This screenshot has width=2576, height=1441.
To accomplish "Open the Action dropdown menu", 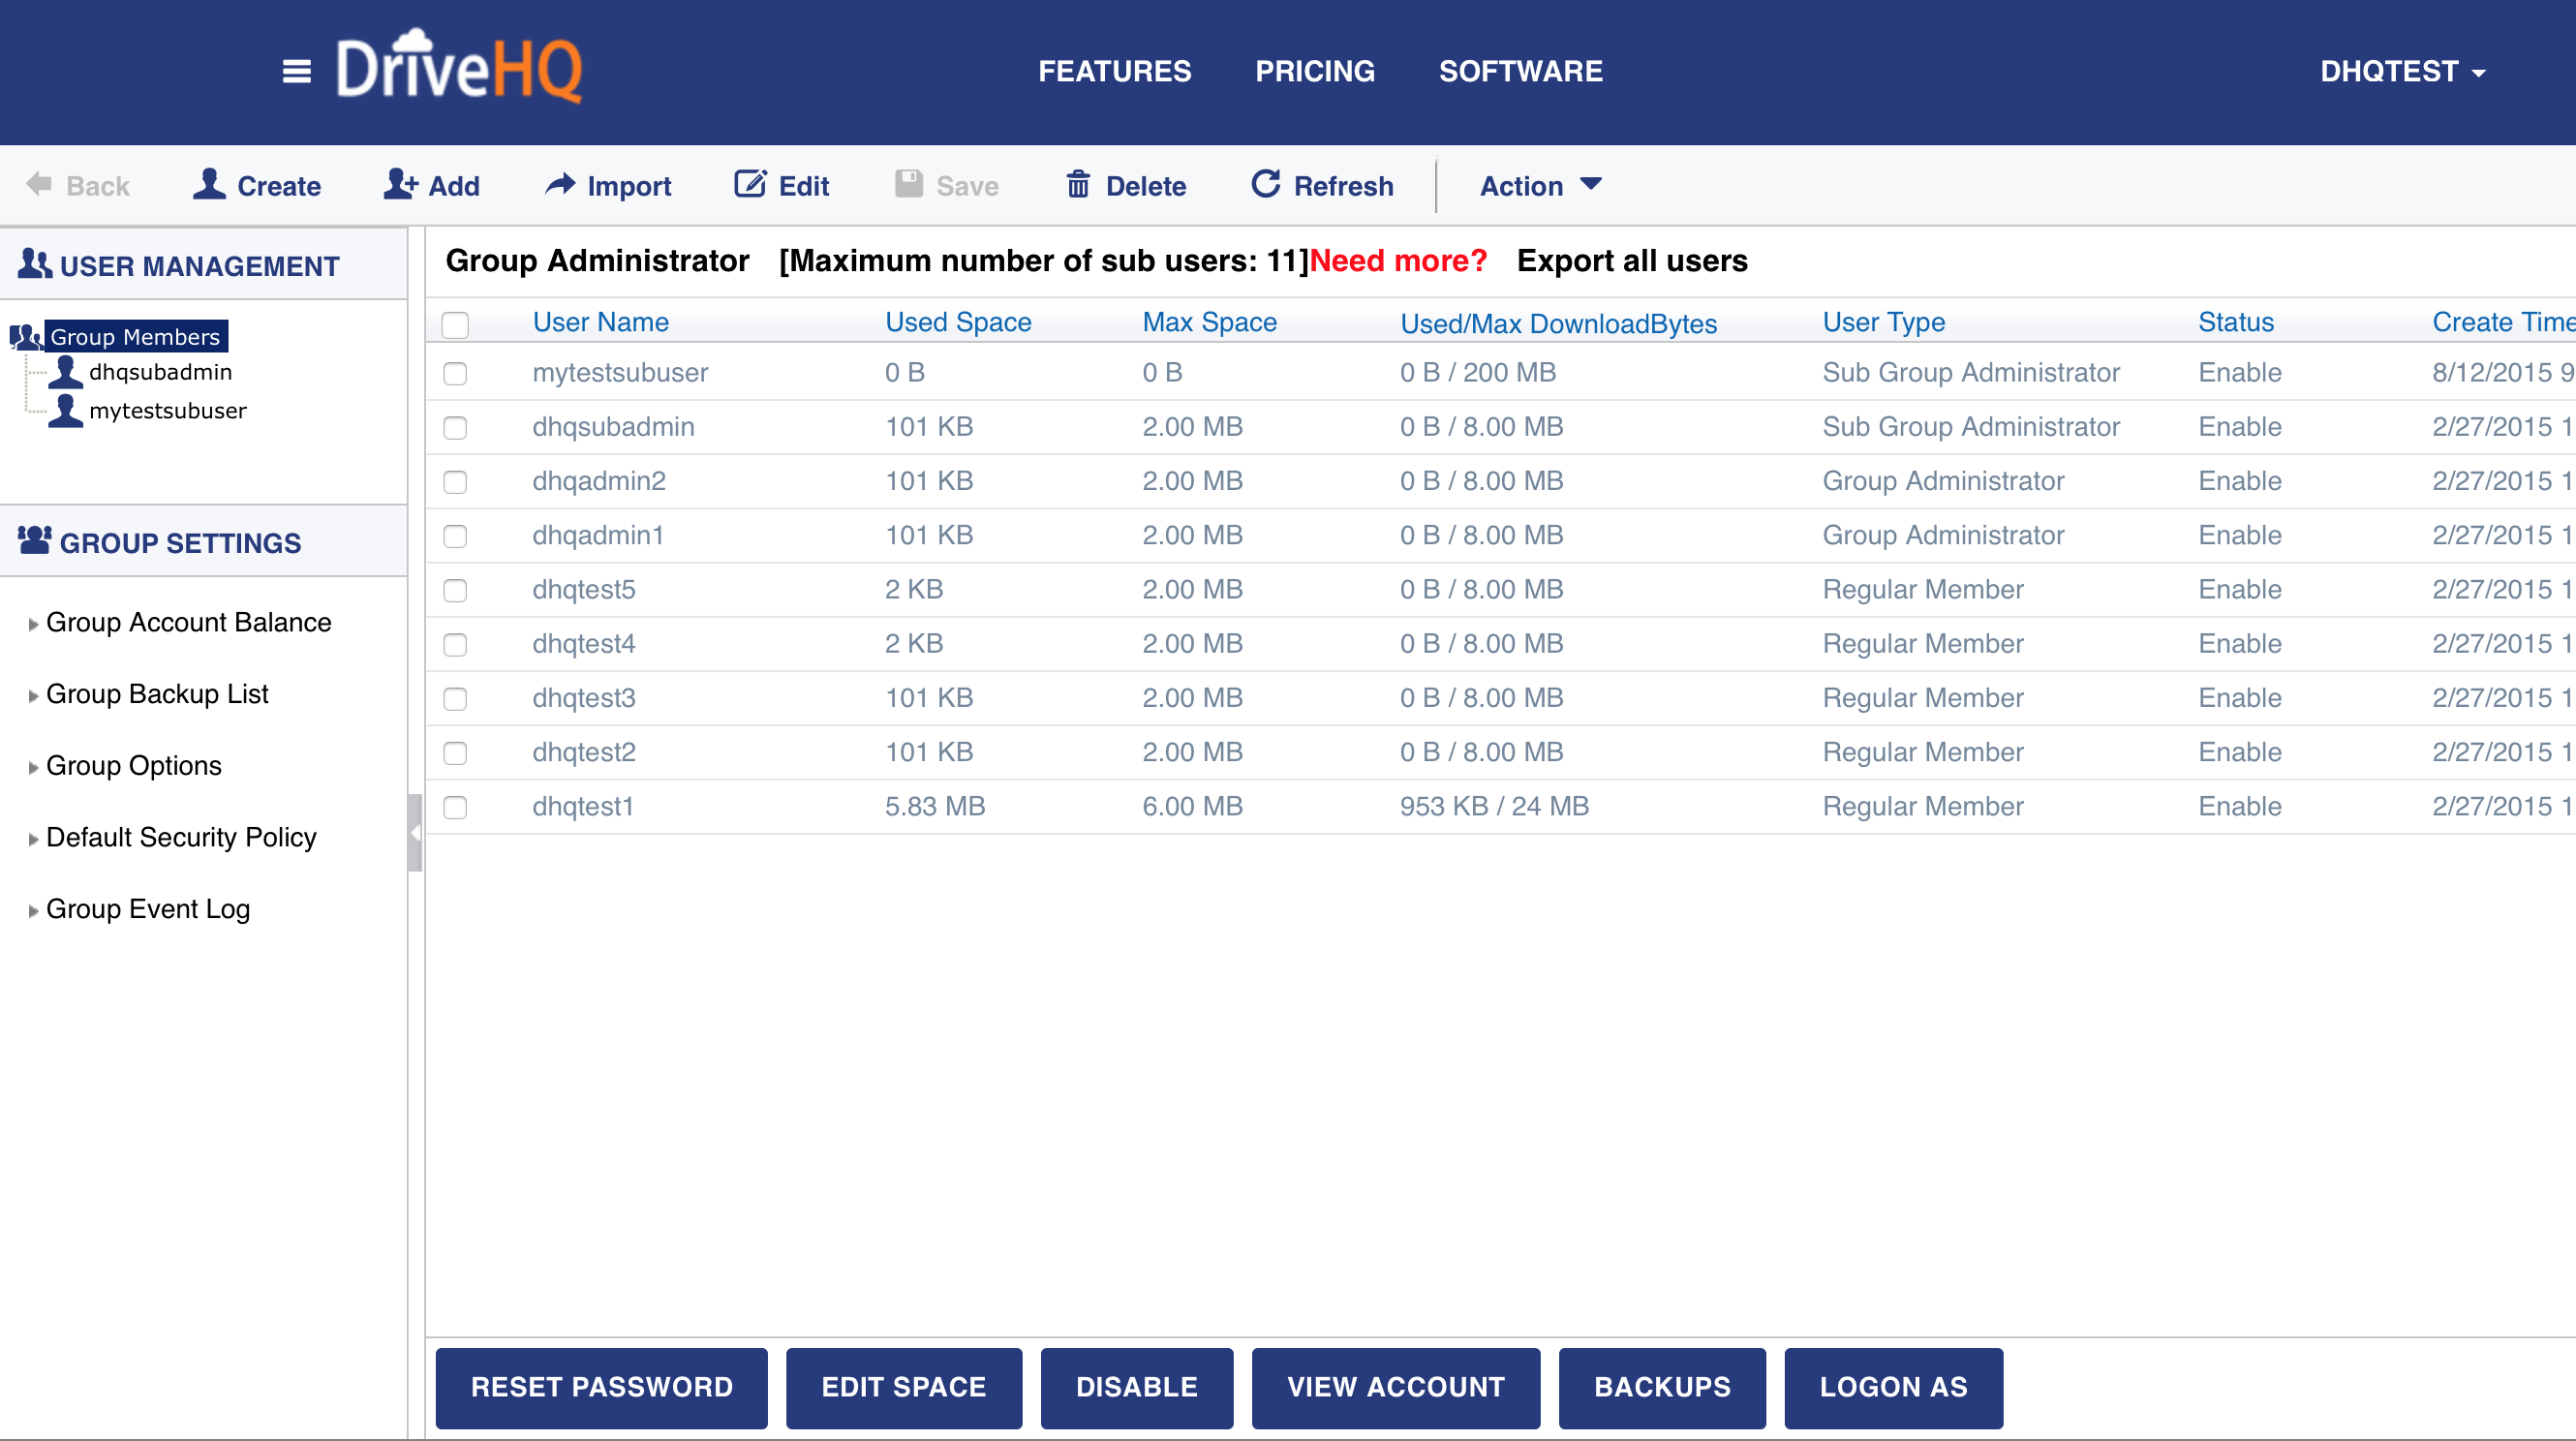I will point(1540,186).
